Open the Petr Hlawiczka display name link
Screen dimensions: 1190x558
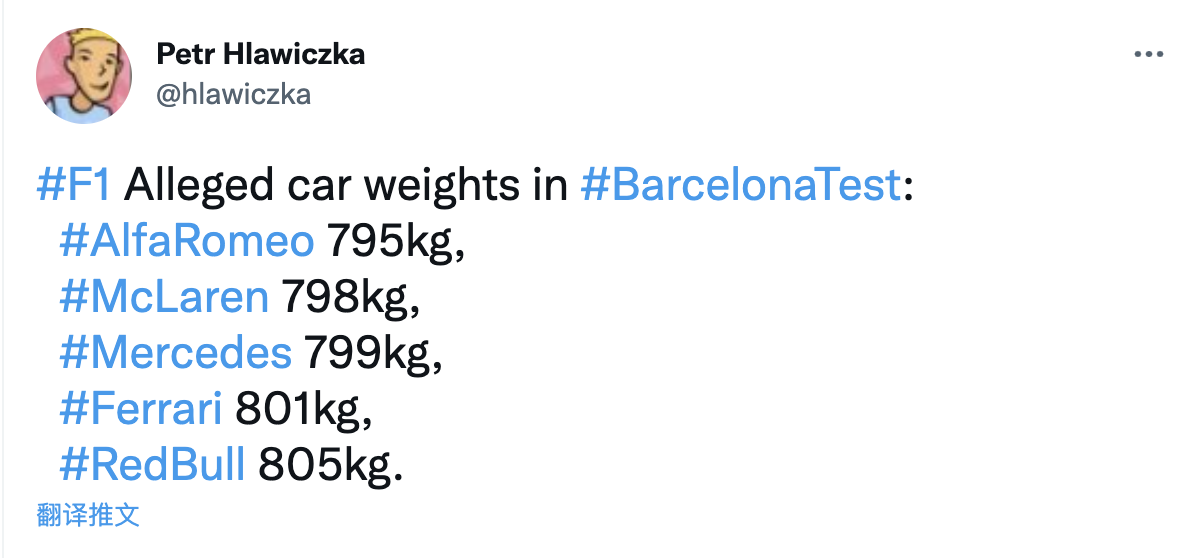pos(261,54)
